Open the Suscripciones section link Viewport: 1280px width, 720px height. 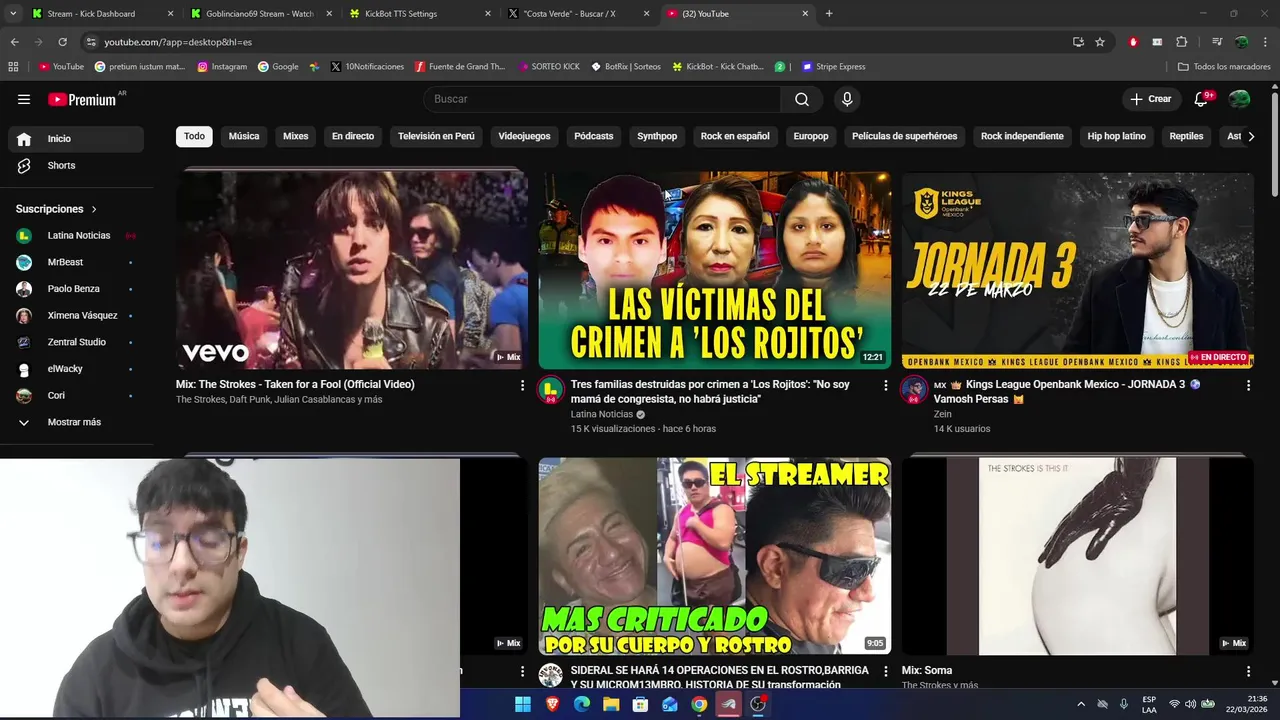tap(56, 209)
